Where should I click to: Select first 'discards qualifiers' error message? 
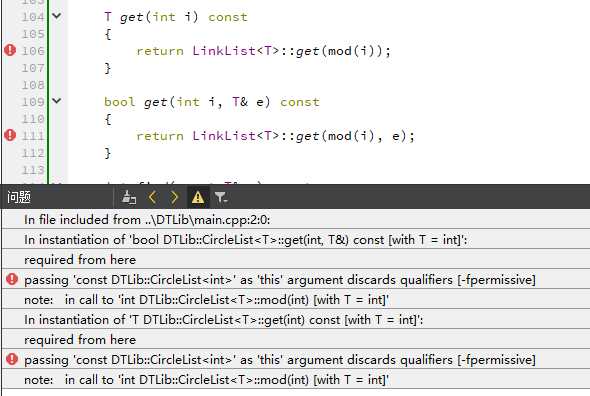coord(280,280)
